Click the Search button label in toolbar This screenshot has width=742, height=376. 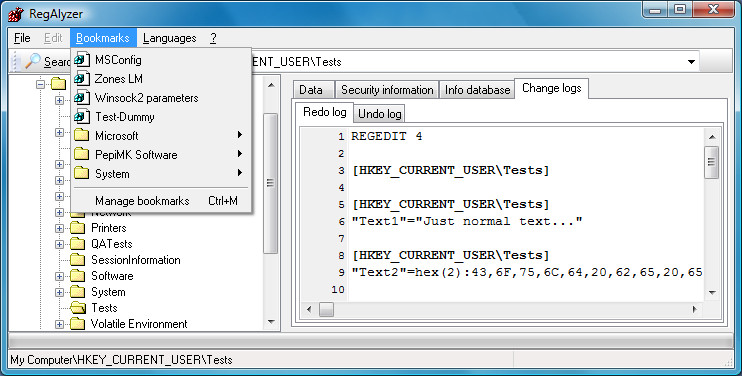point(57,62)
